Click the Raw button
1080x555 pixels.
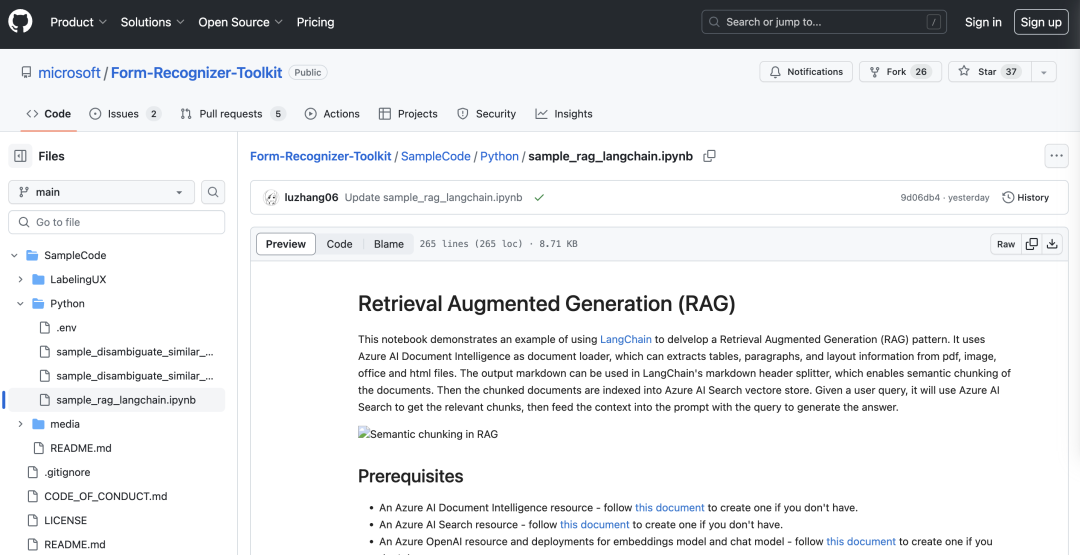pos(1005,244)
